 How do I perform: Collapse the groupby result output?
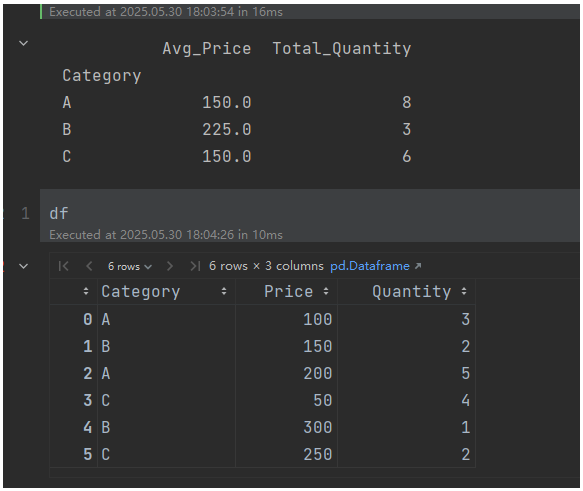(23, 43)
